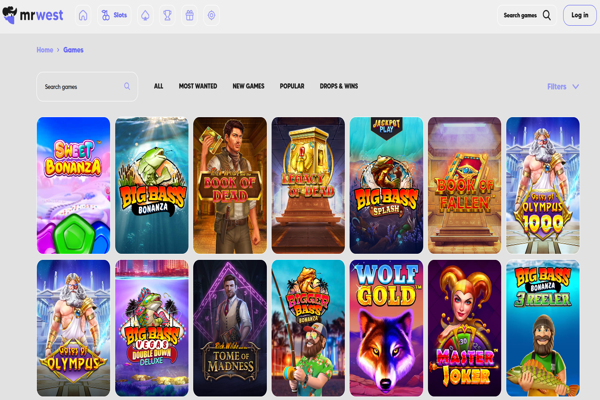Open the Sweet Bonanza game
Viewport: 600px width, 400px height.
pyautogui.click(x=73, y=185)
